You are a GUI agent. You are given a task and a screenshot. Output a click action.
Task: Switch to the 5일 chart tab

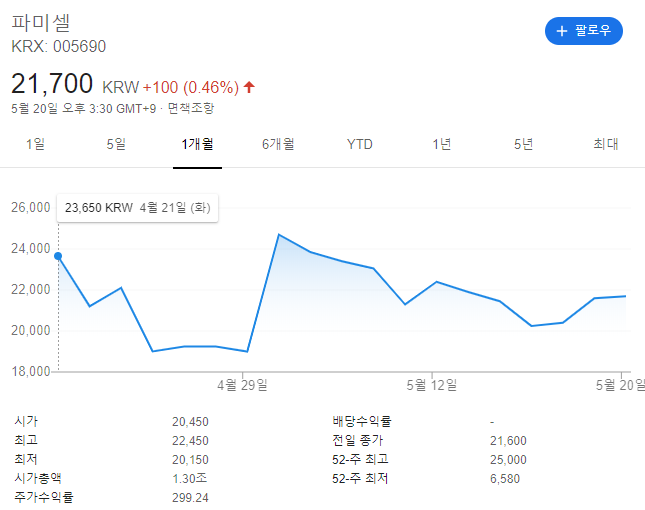pyautogui.click(x=116, y=144)
